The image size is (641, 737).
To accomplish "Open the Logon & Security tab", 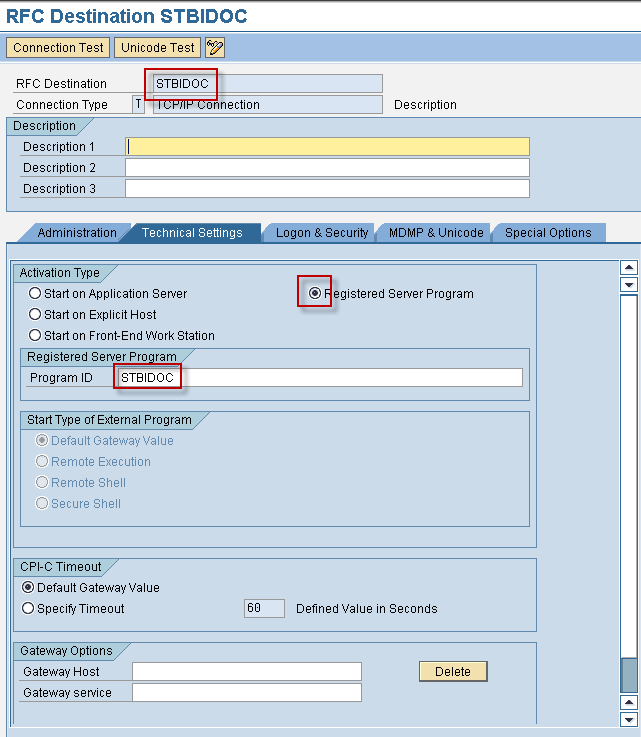I will (x=321, y=233).
